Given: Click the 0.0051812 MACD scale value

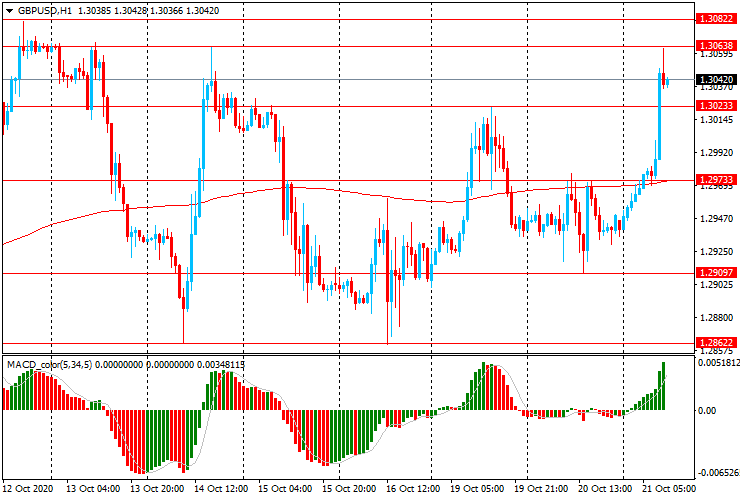Looking at the screenshot, I should (718, 363).
